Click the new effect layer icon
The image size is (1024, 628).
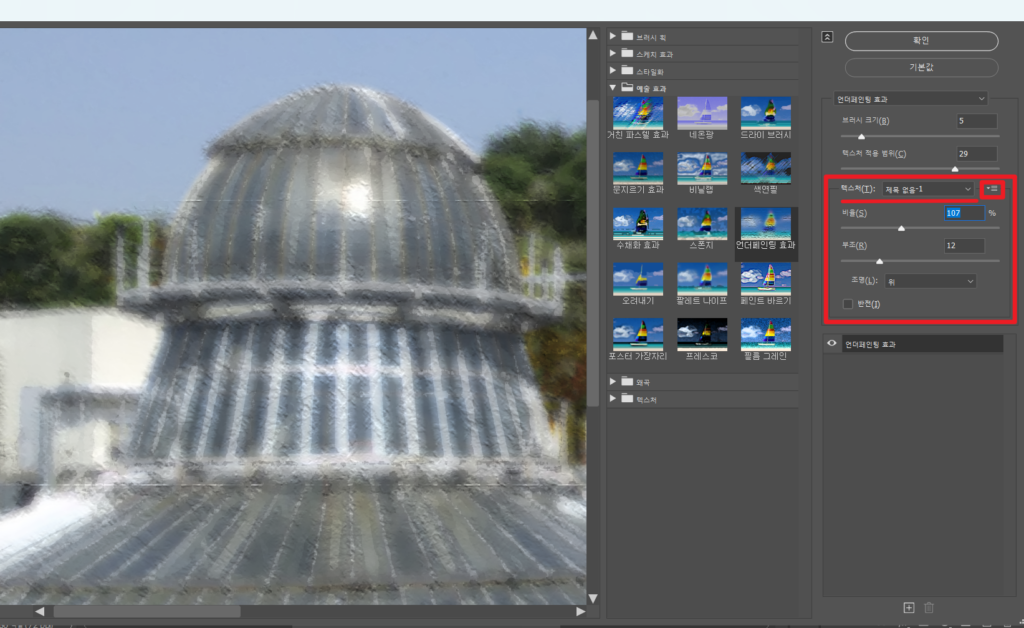coord(908,607)
